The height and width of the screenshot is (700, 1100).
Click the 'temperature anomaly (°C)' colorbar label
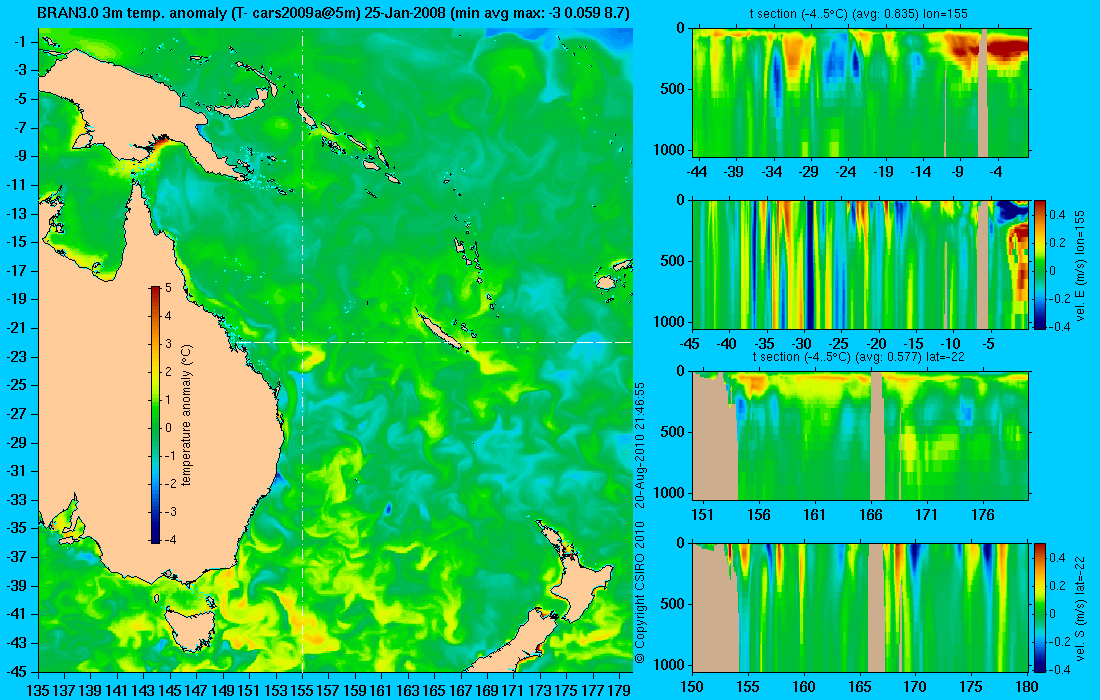[x=187, y=415]
